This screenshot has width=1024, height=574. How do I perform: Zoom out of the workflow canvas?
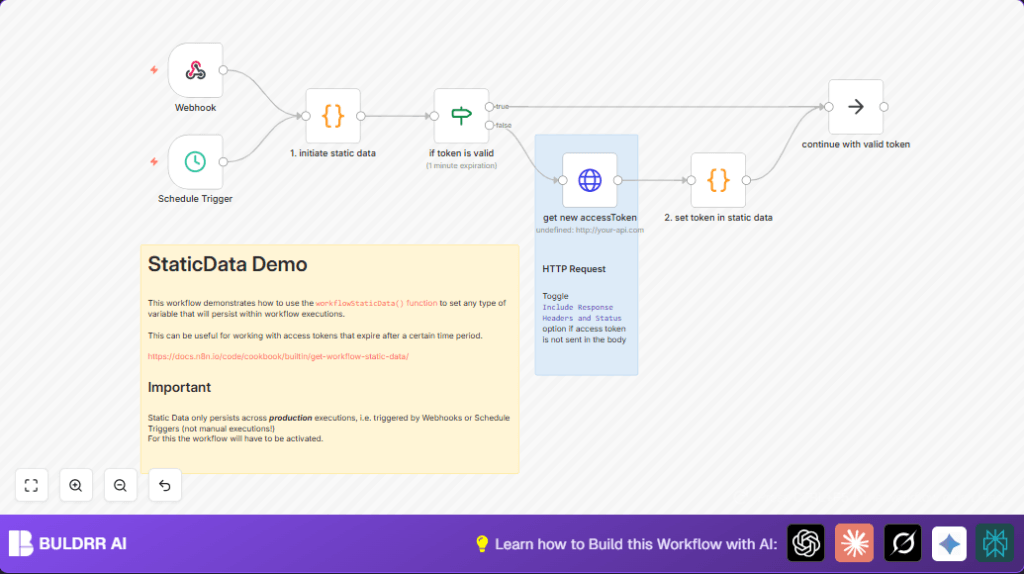tap(120, 485)
